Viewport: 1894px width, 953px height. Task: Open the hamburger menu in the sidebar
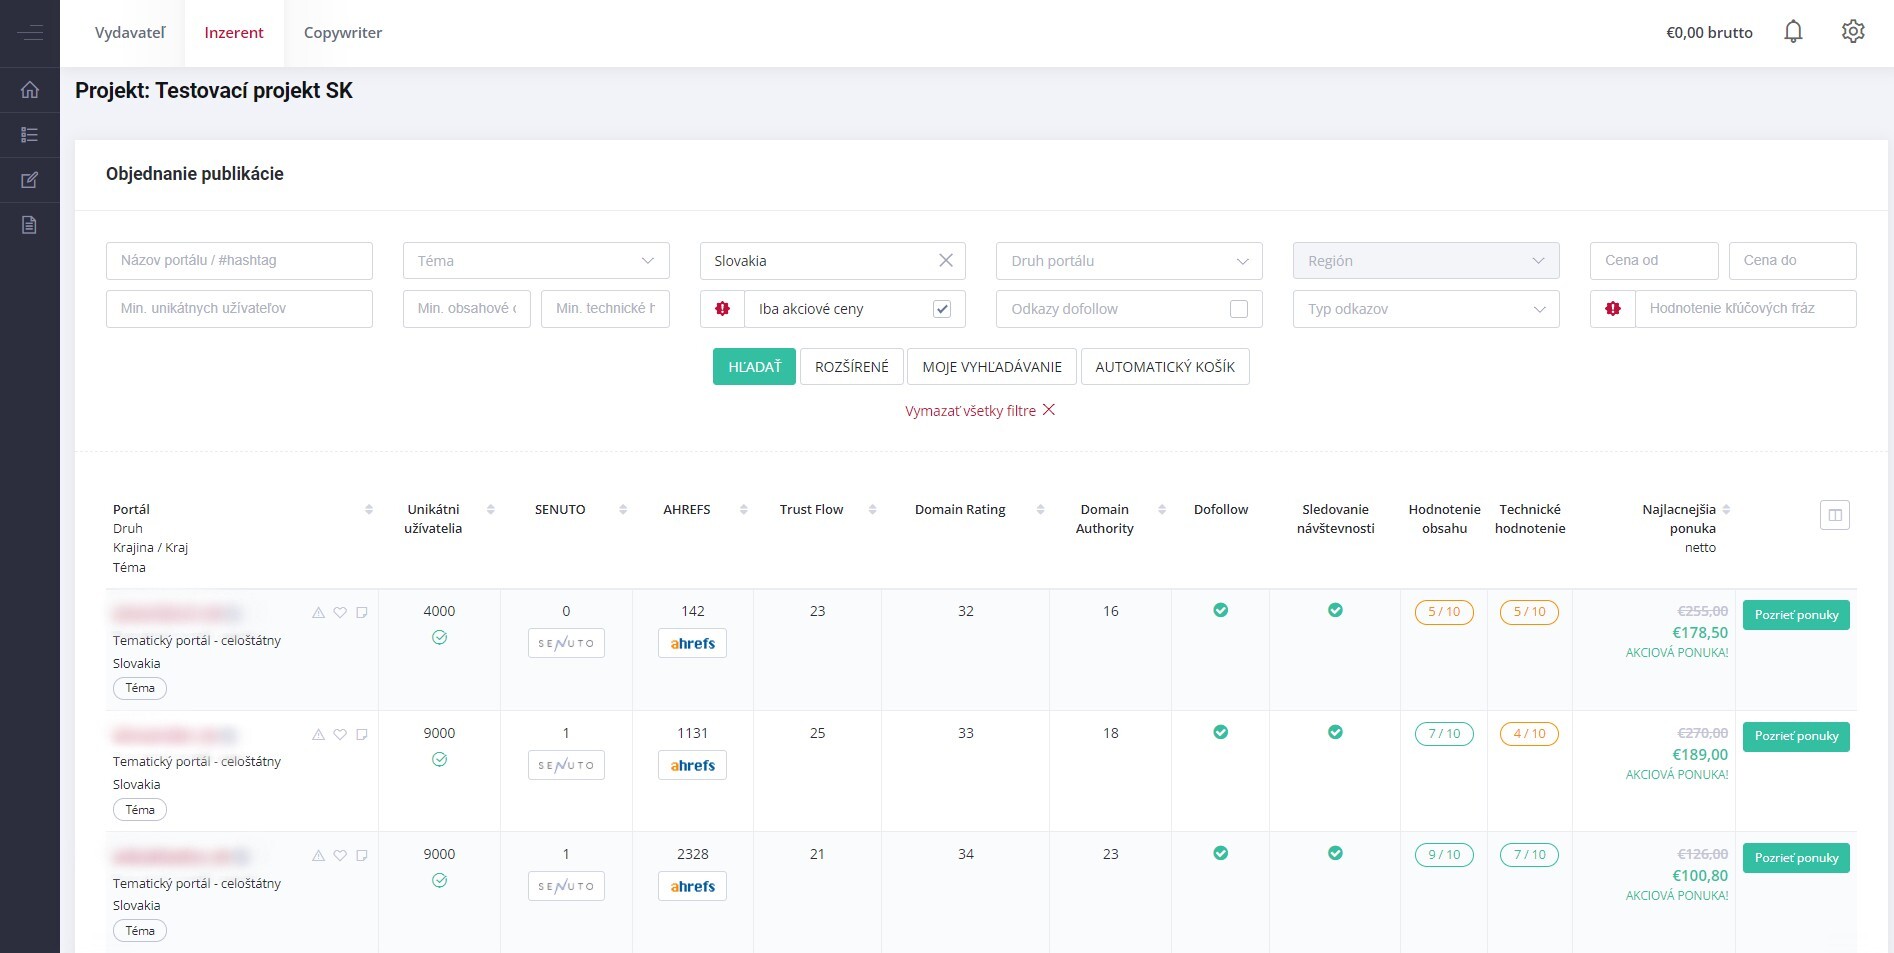click(30, 33)
